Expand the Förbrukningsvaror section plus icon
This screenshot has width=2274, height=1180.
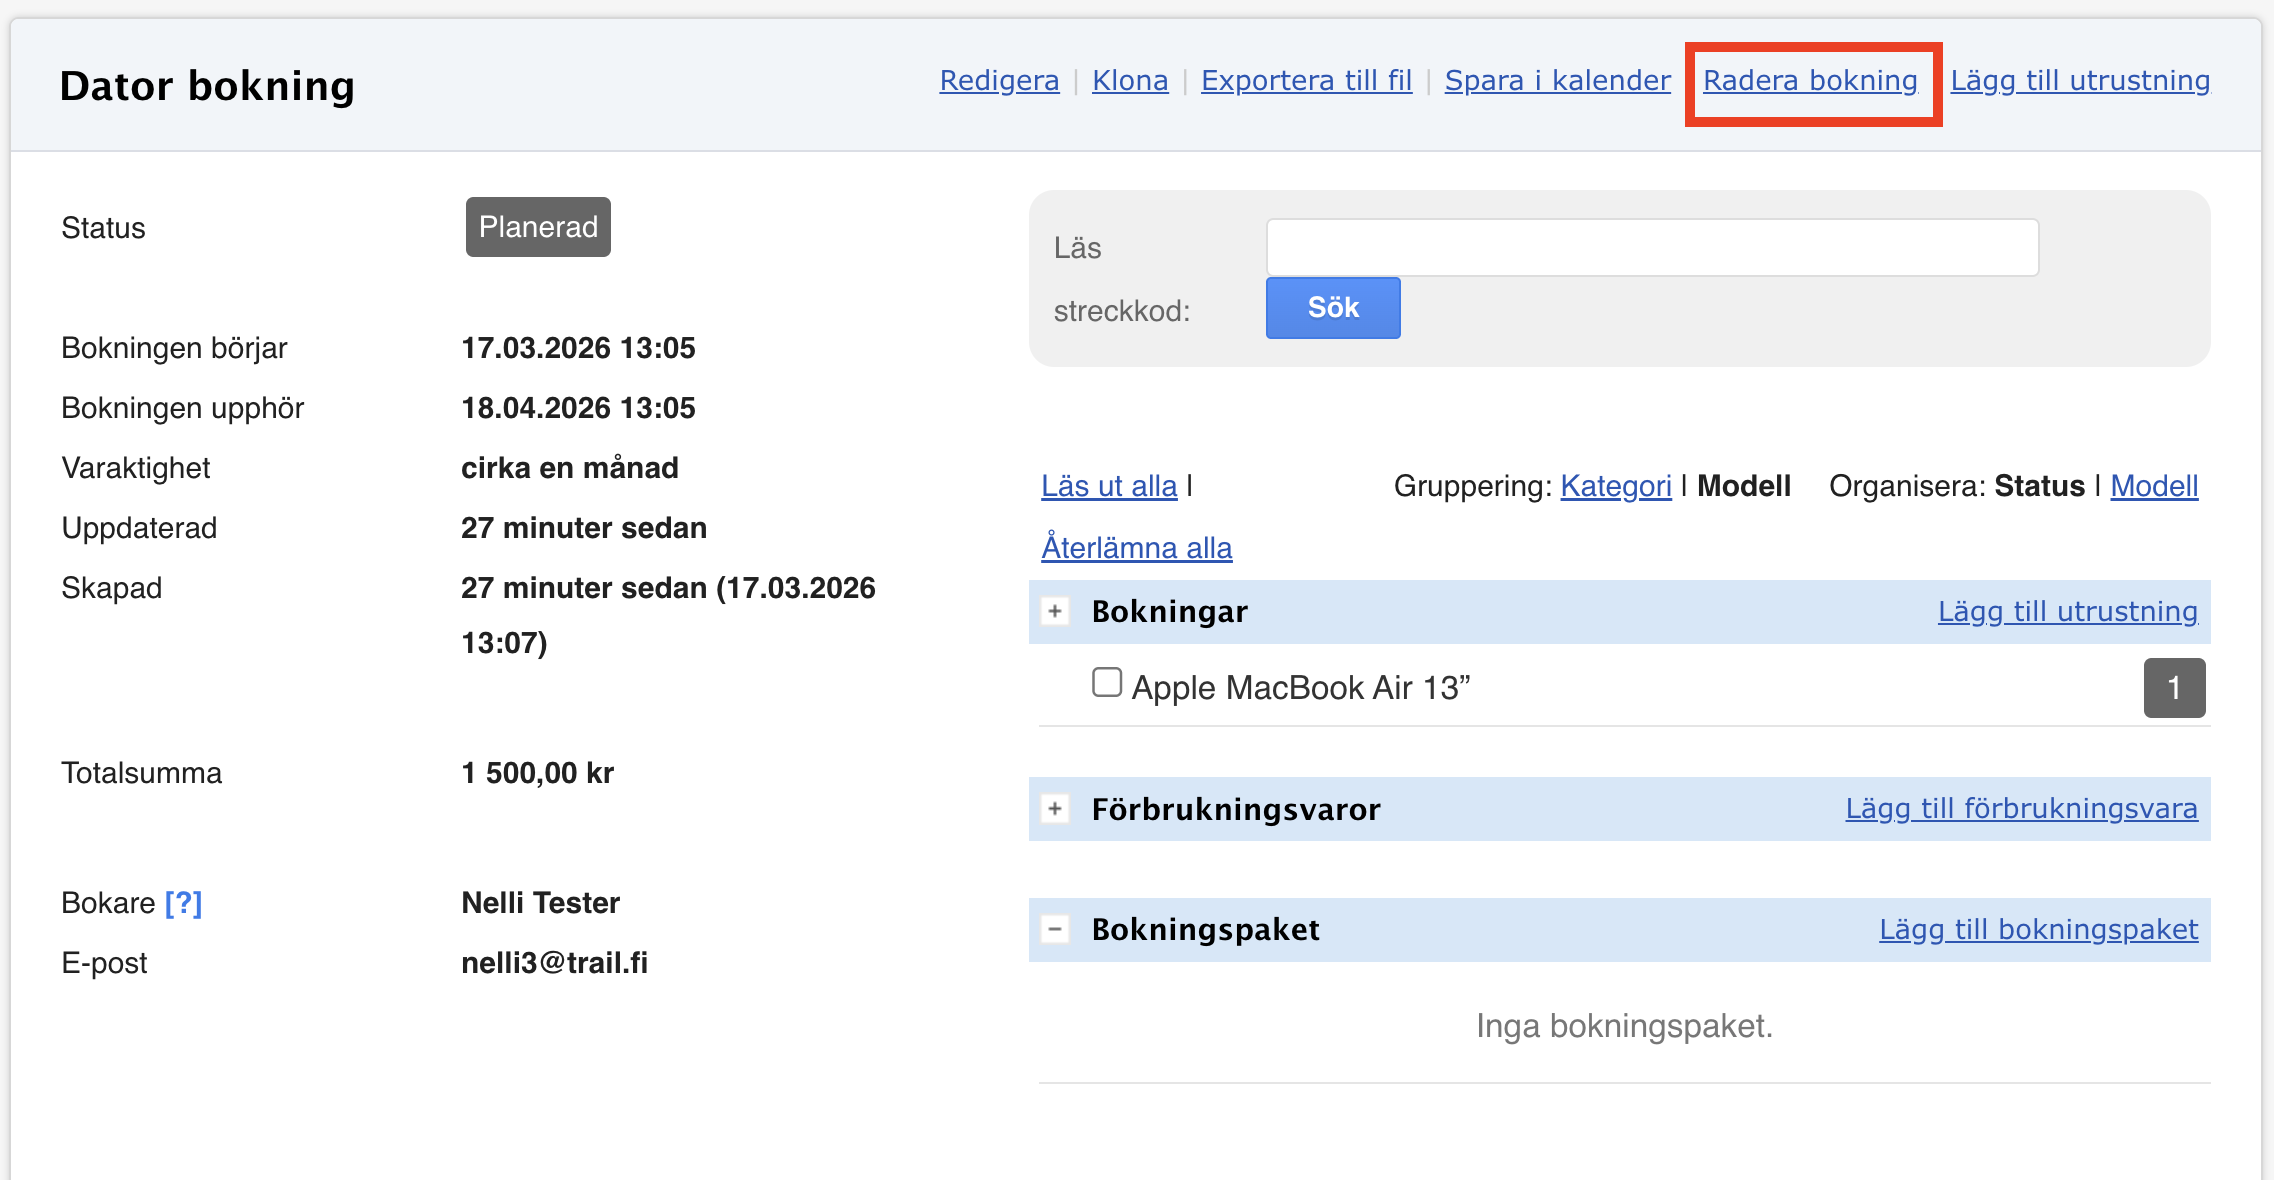coord(1055,808)
